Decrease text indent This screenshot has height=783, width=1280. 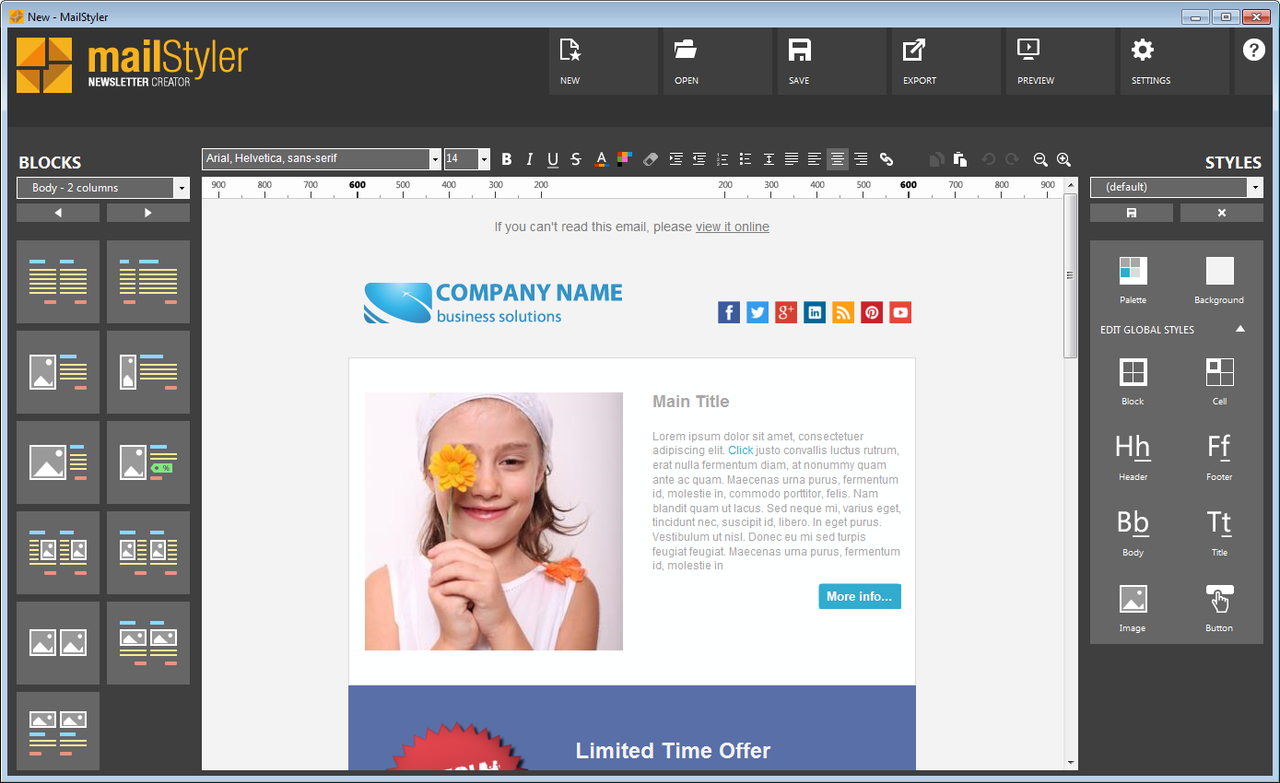(699, 159)
